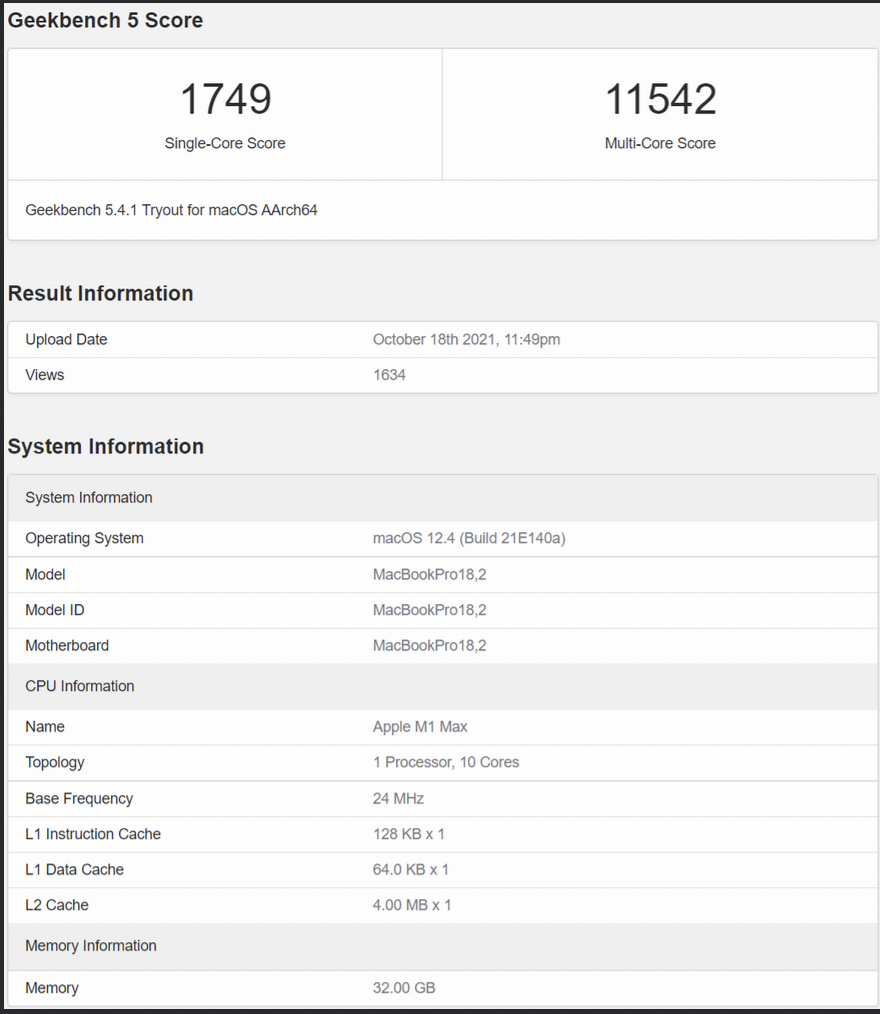Screen dimensions: 880x1014
Task: Select the upload date October 18th 2021
Action: pos(466,339)
